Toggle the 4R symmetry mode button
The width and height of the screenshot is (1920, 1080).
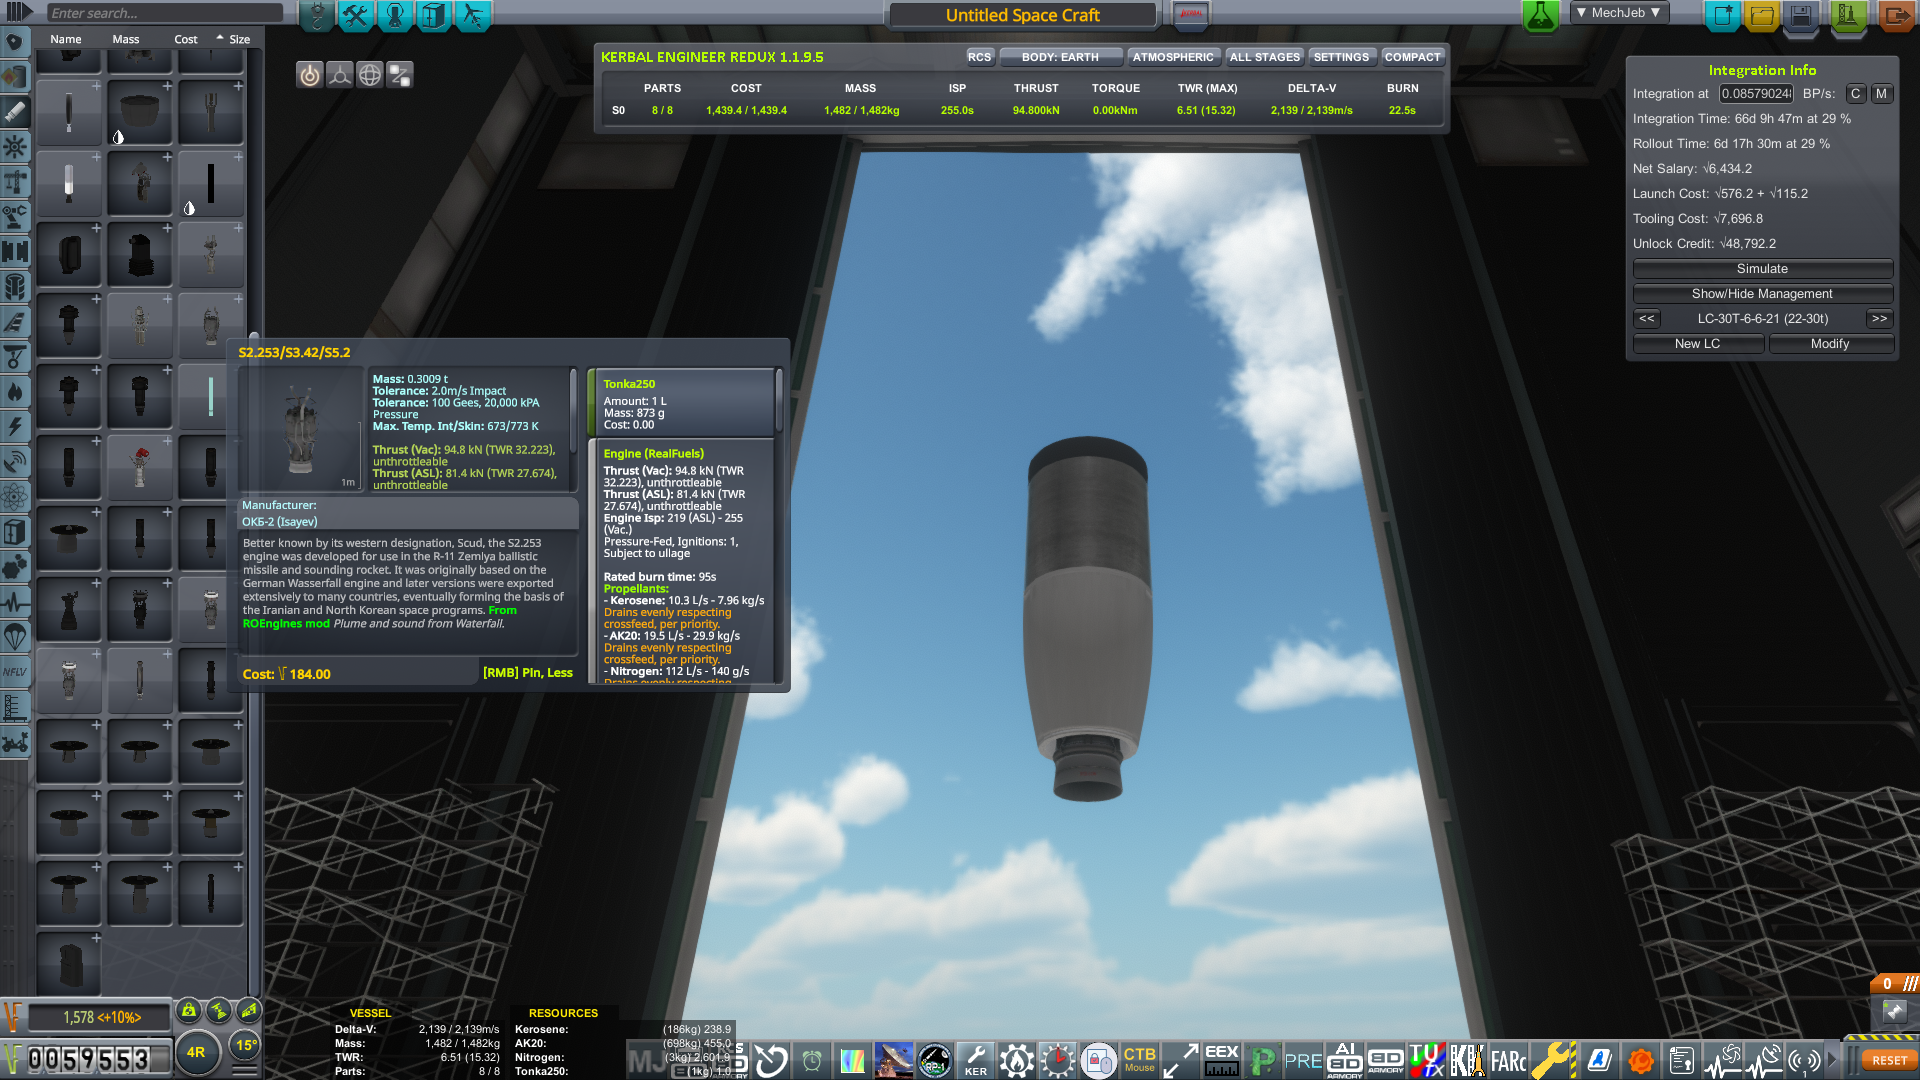tap(196, 1052)
